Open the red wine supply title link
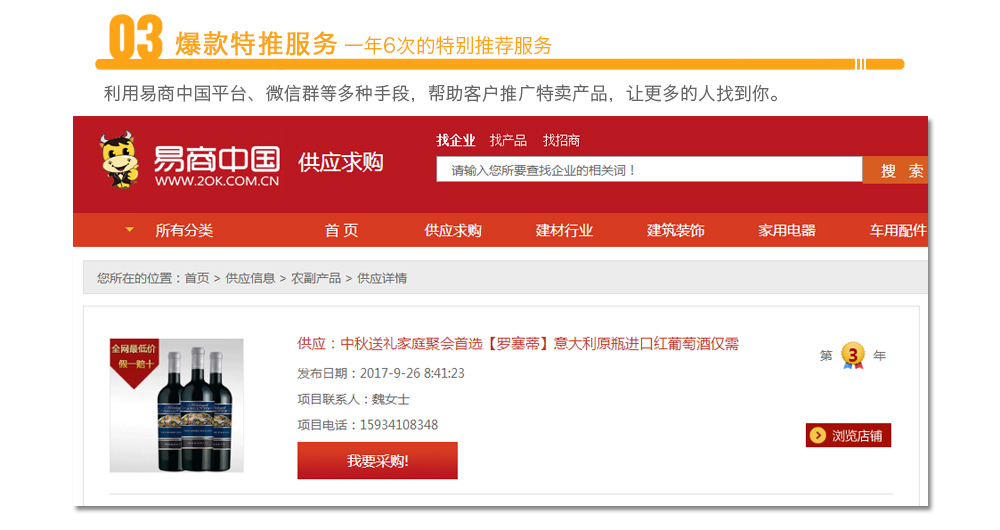The width and height of the screenshot is (1000, 530). (x=518, y=344)
